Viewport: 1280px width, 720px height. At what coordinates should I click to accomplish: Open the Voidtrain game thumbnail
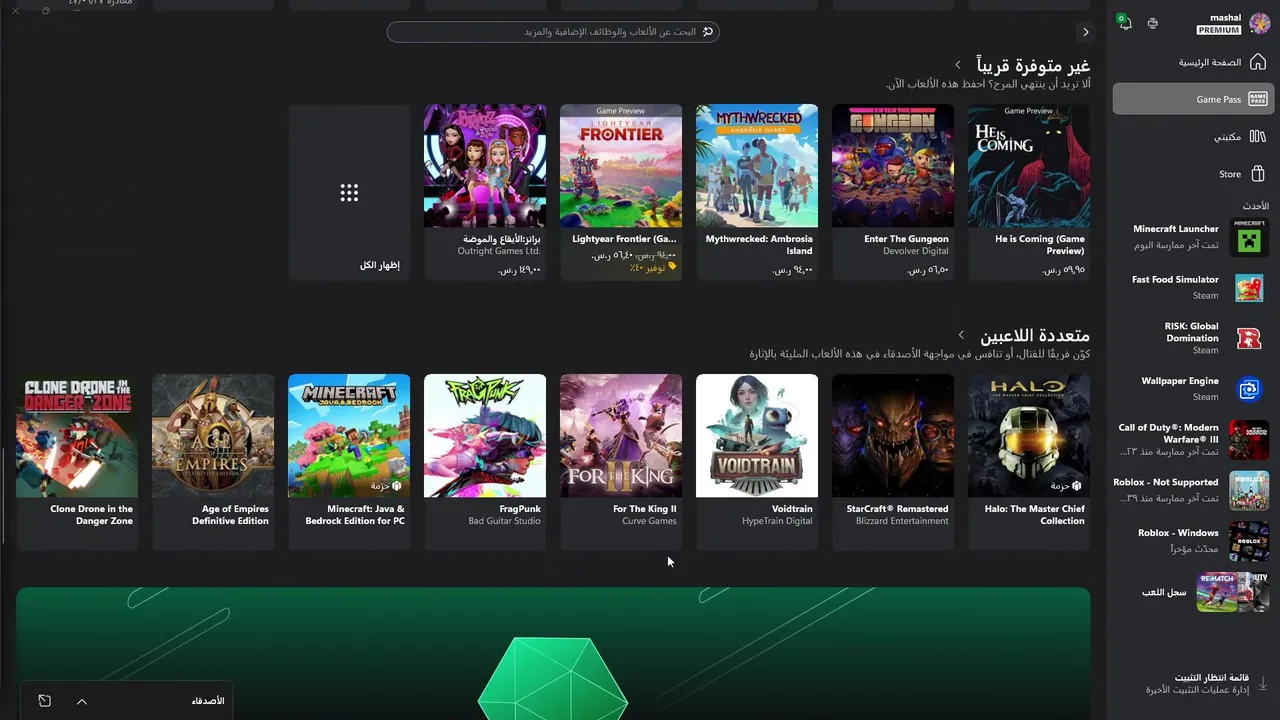click(x=757, y=436)
